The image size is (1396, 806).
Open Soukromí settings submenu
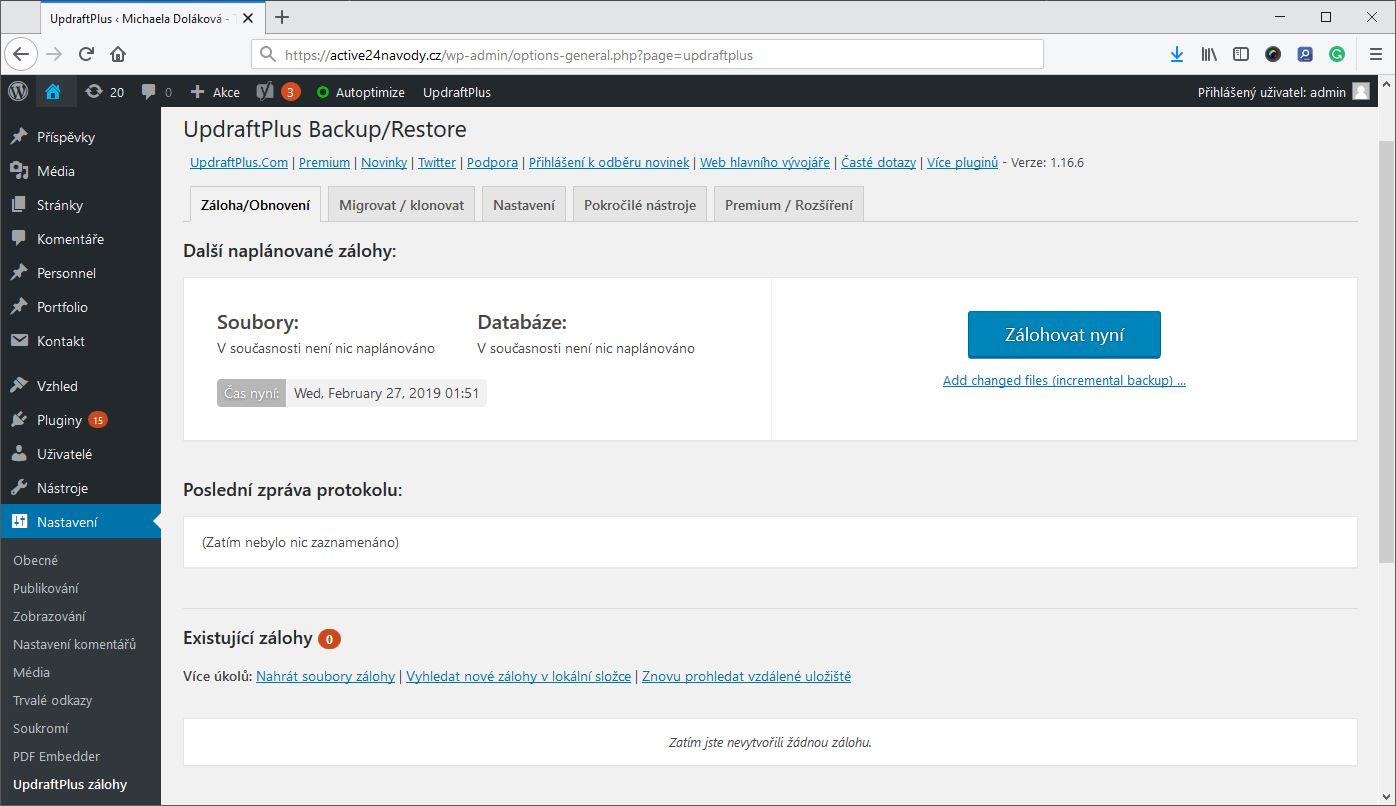[x=41, y=728]
